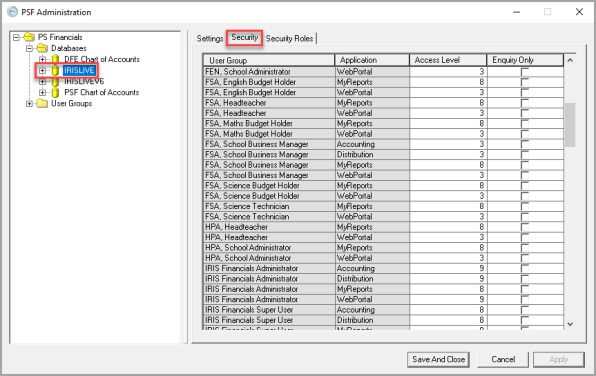Click the User Group column header
The image size is (596, 376).
coord(268,60)
